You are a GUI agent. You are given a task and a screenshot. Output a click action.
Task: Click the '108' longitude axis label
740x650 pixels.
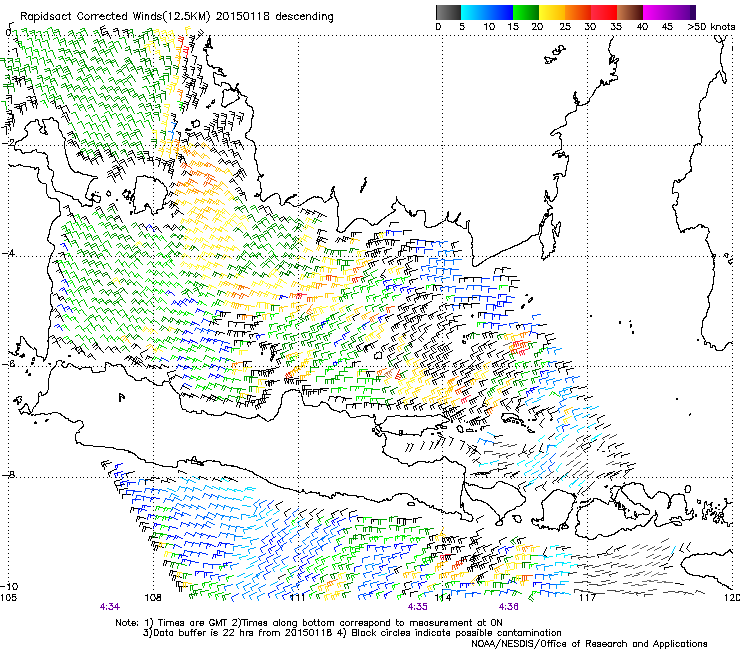click(153, 598)
